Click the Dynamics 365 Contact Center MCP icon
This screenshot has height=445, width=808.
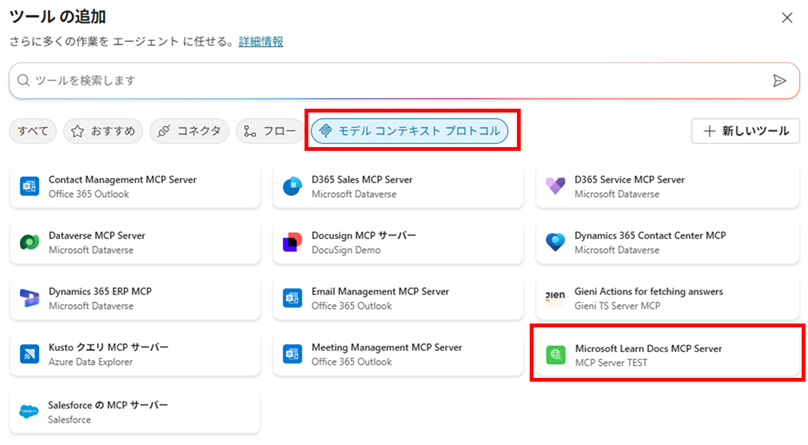(555, 242)
